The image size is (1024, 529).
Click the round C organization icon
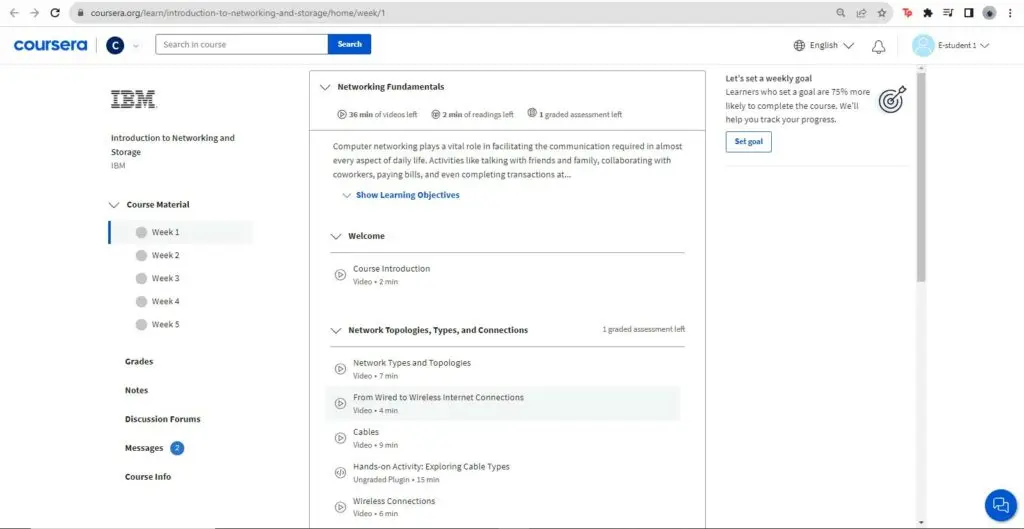pyautogui.click(x=115, y=45)
